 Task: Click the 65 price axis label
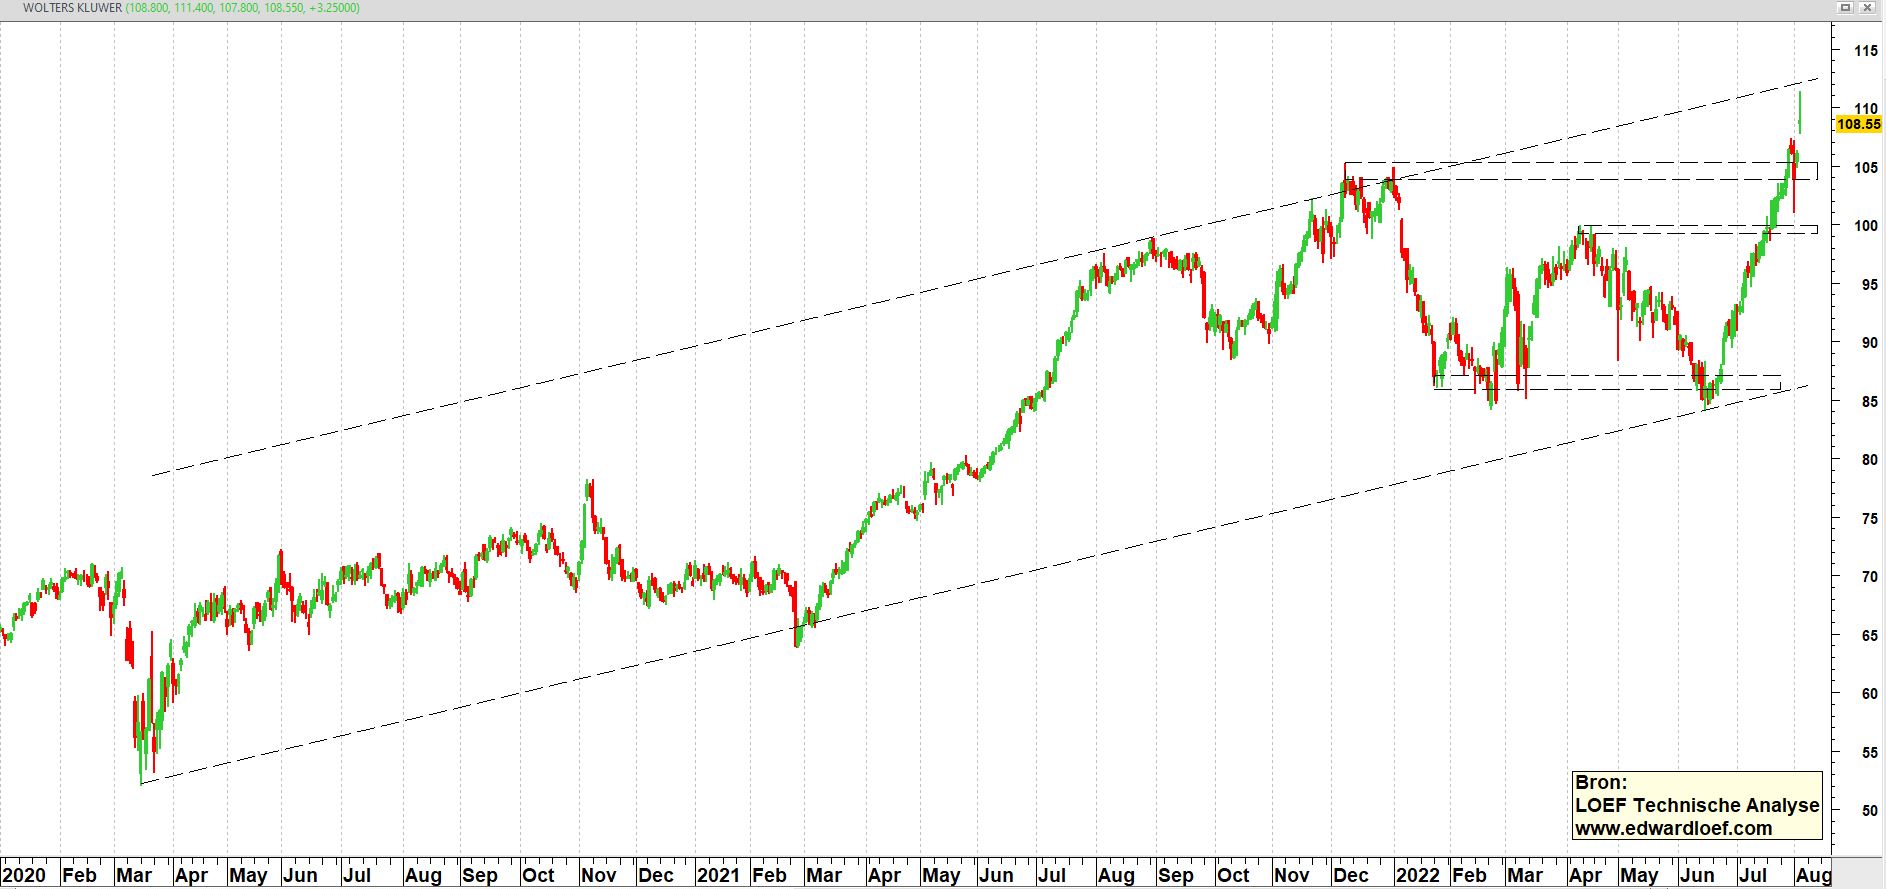point(1869,635)
